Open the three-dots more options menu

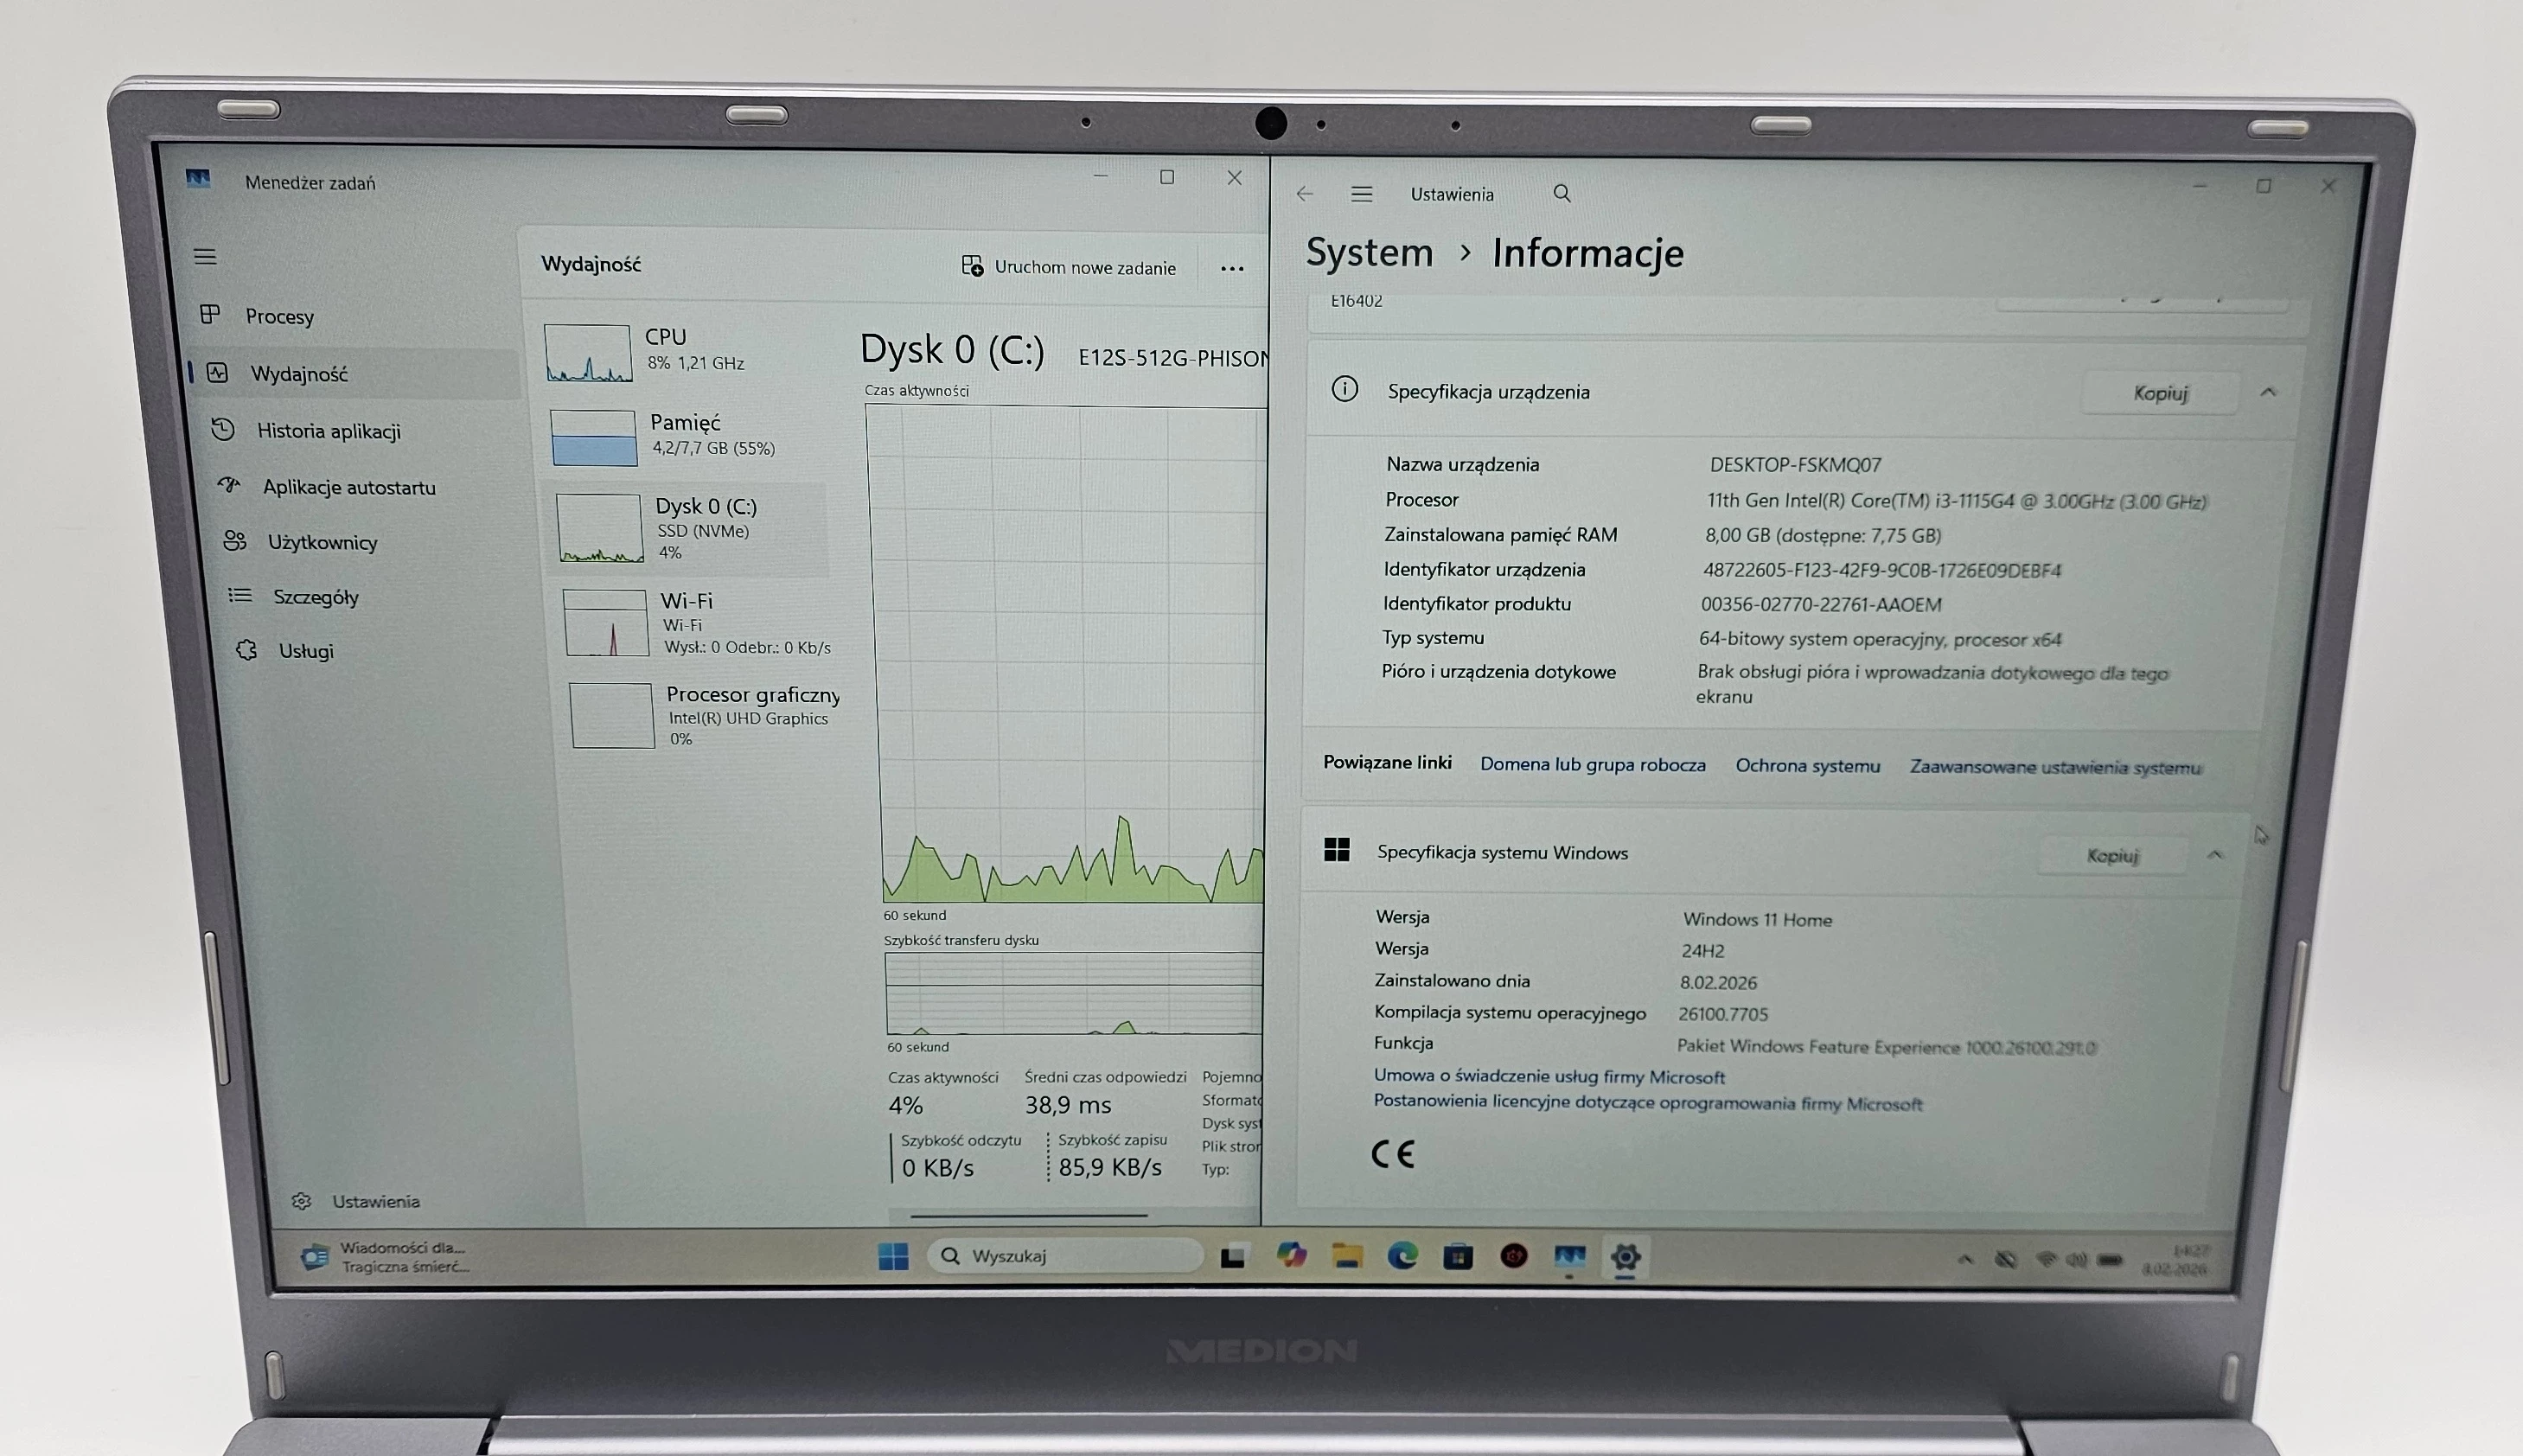[x=1232, y=268]
